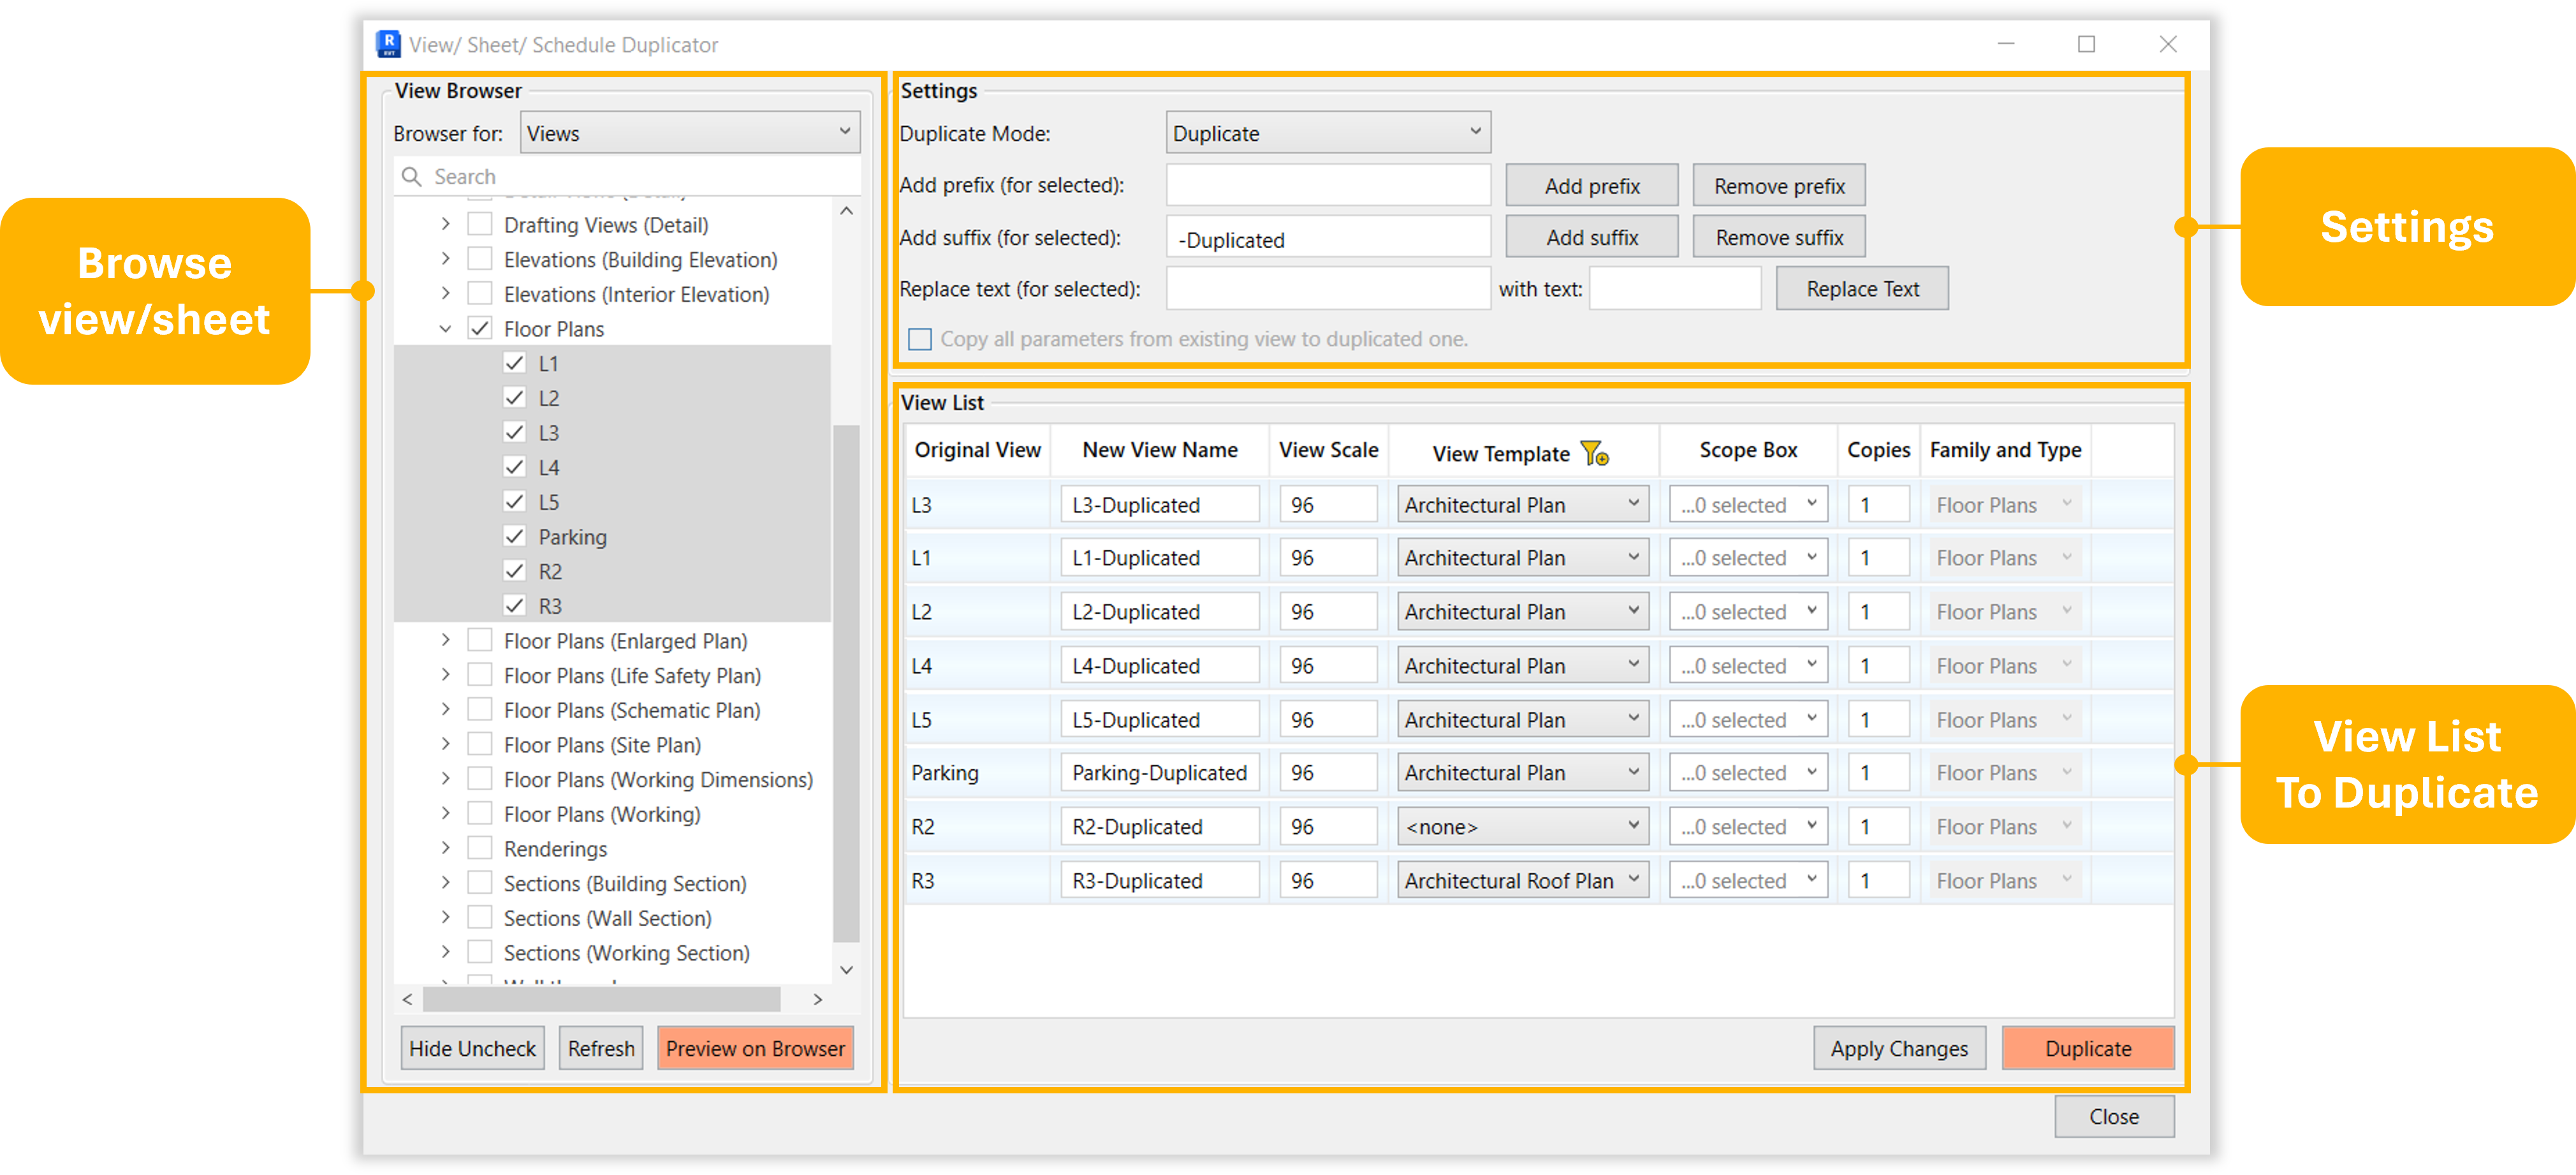Image resolution: width=2576 pixels, height=1175 pixels.
Task: Click the Remove prefix button
Action: pos(1778,185)
